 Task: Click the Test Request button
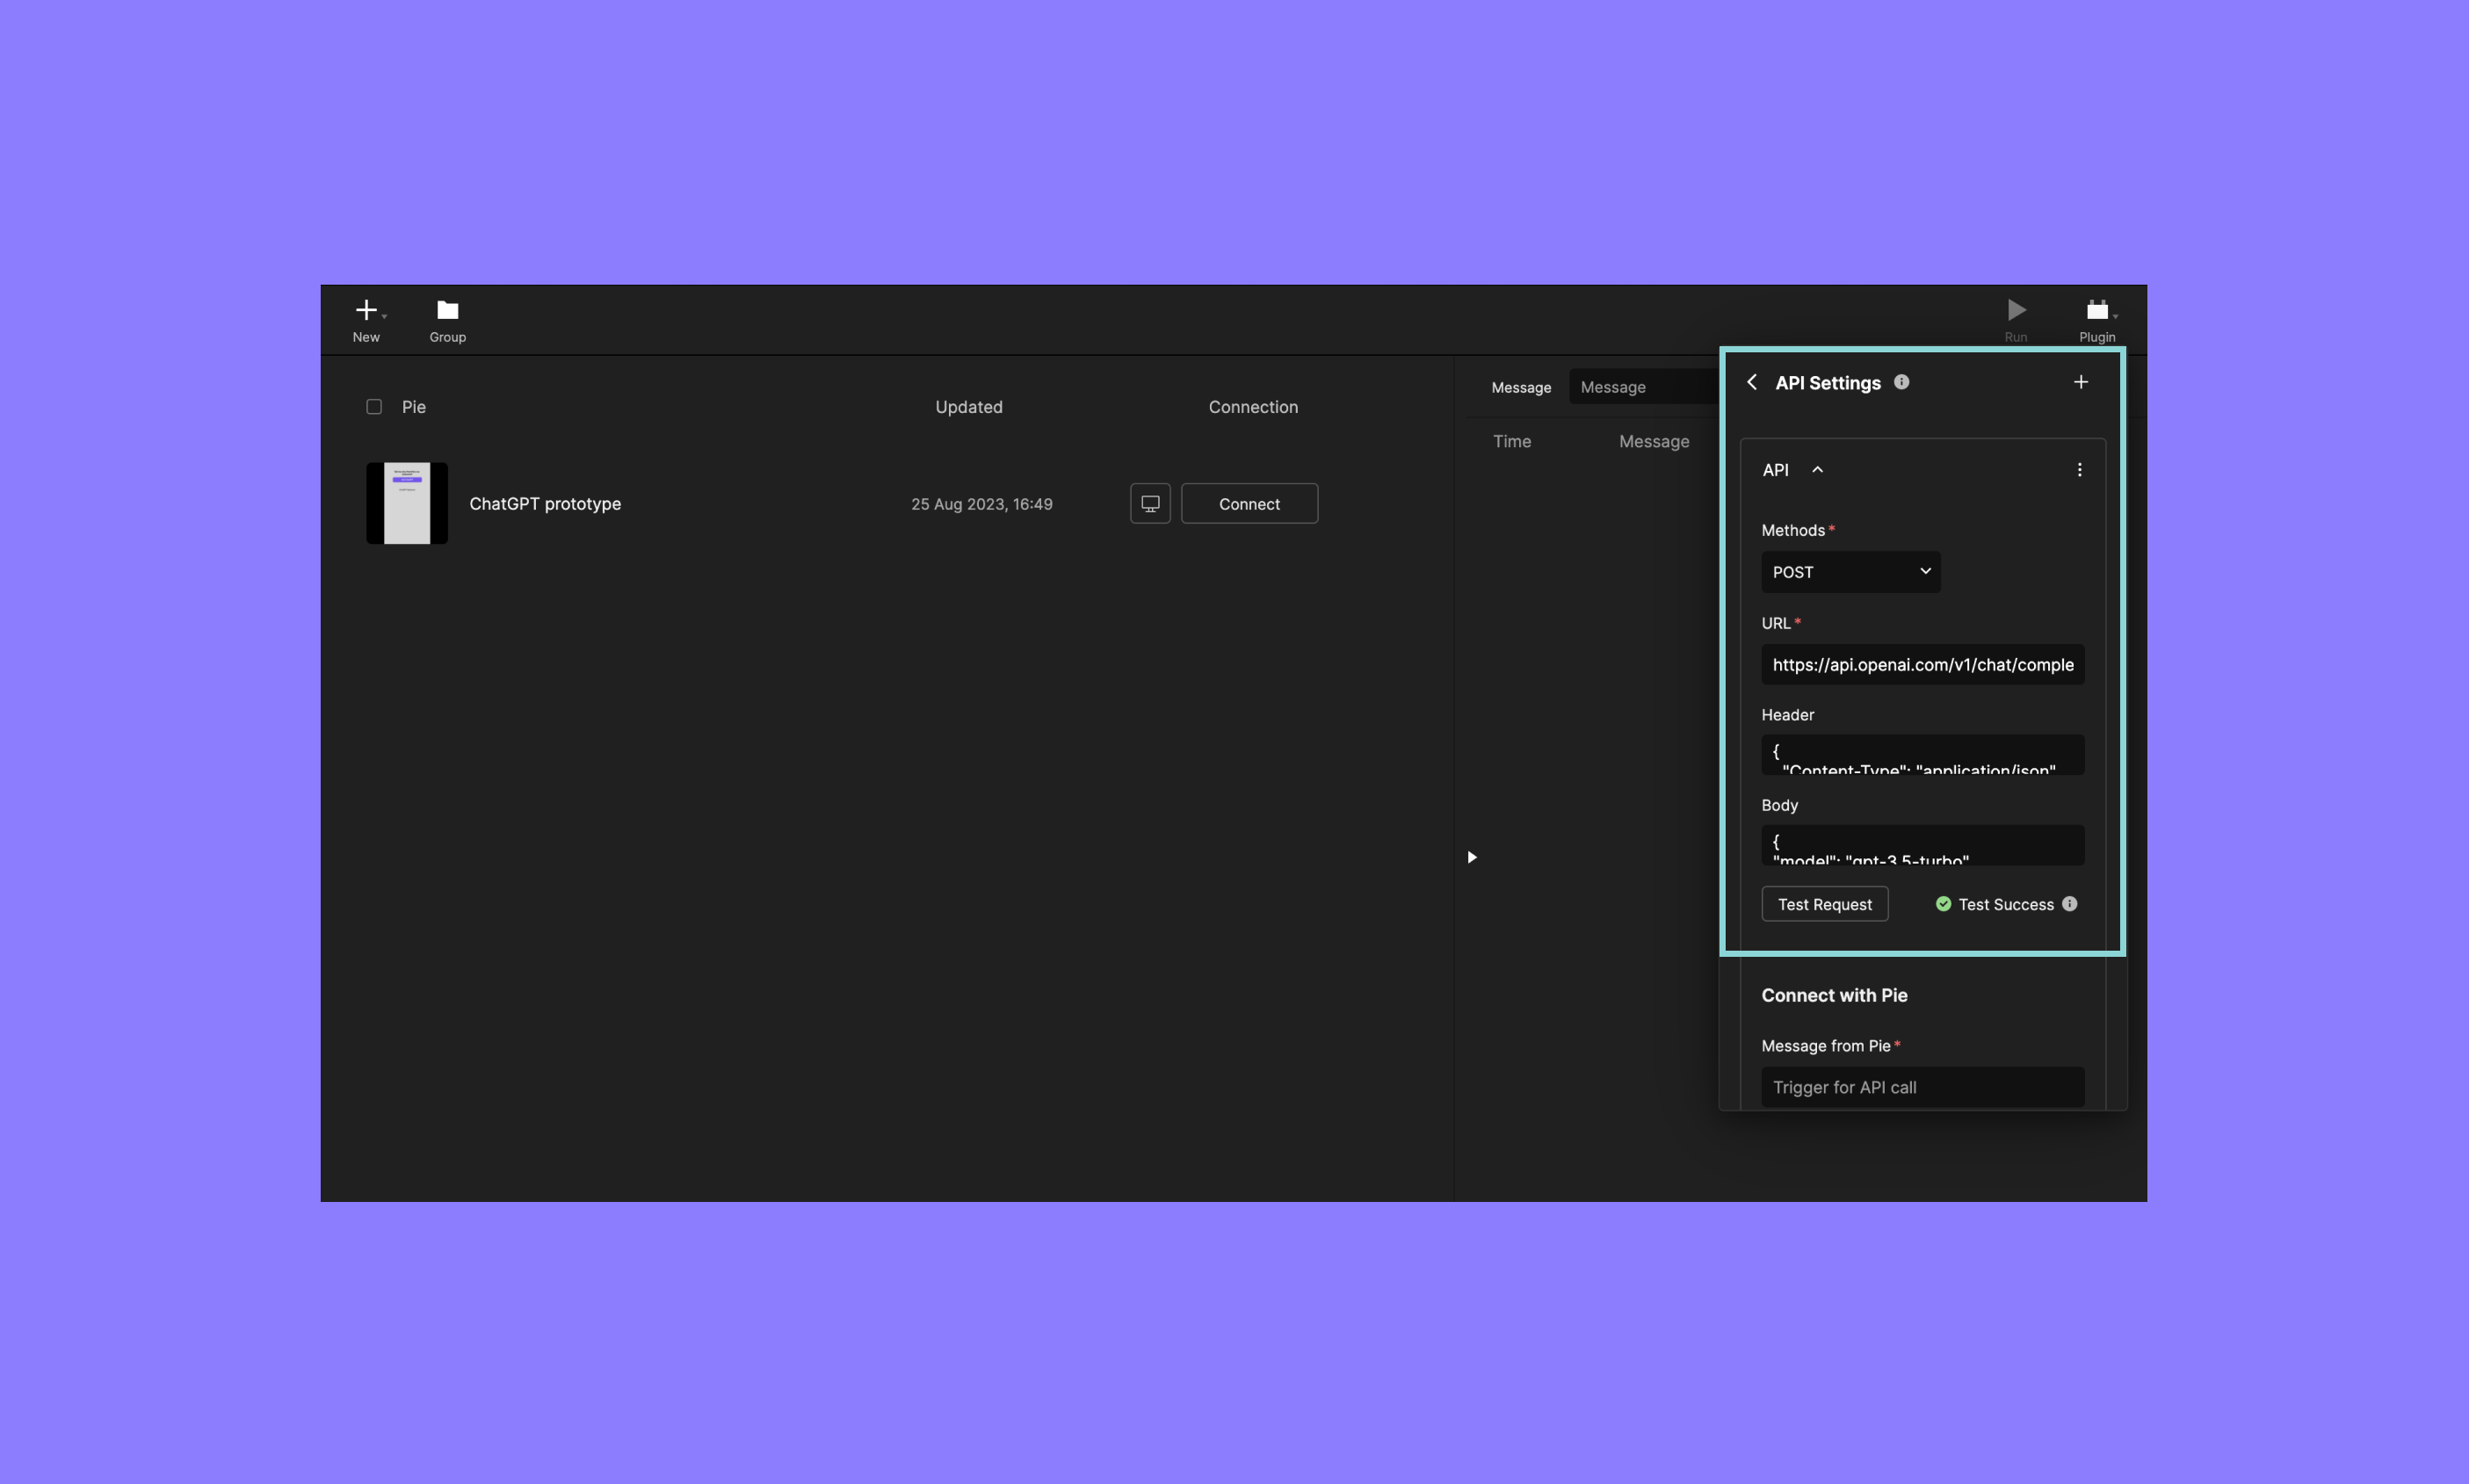pos(1825,903)
